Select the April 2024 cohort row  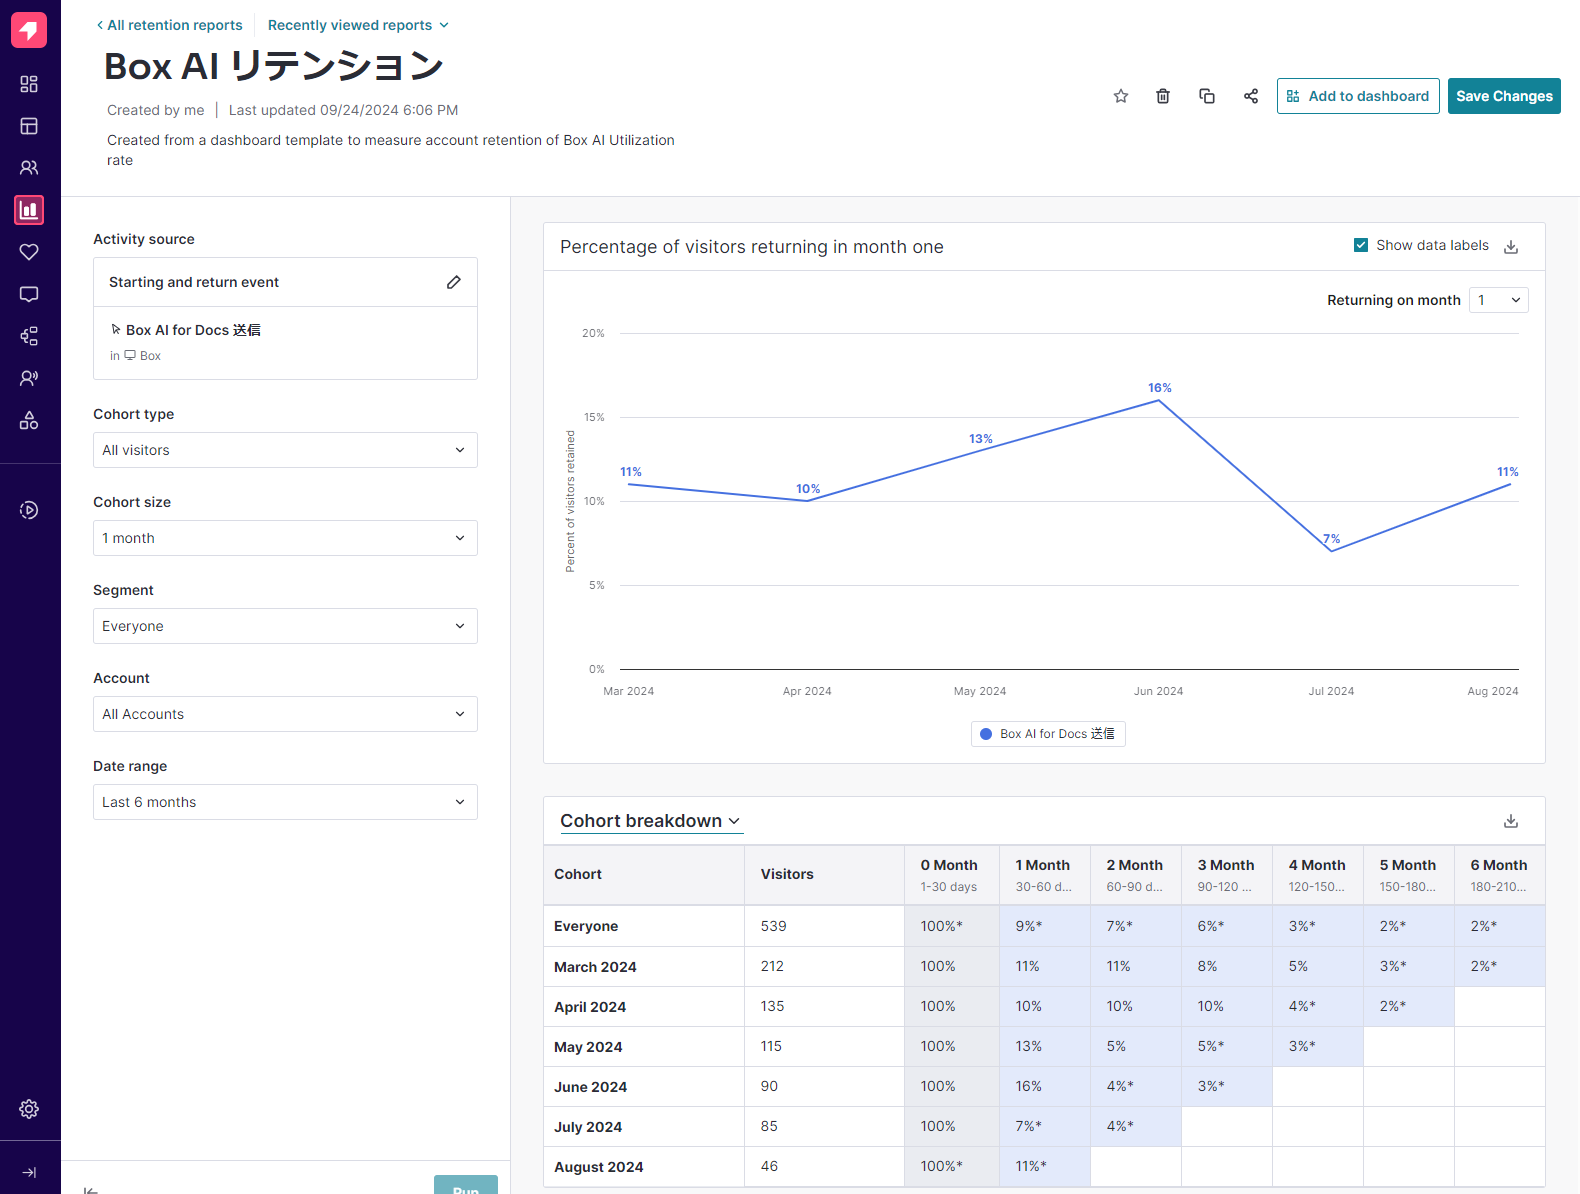tap(1044, 1006)
